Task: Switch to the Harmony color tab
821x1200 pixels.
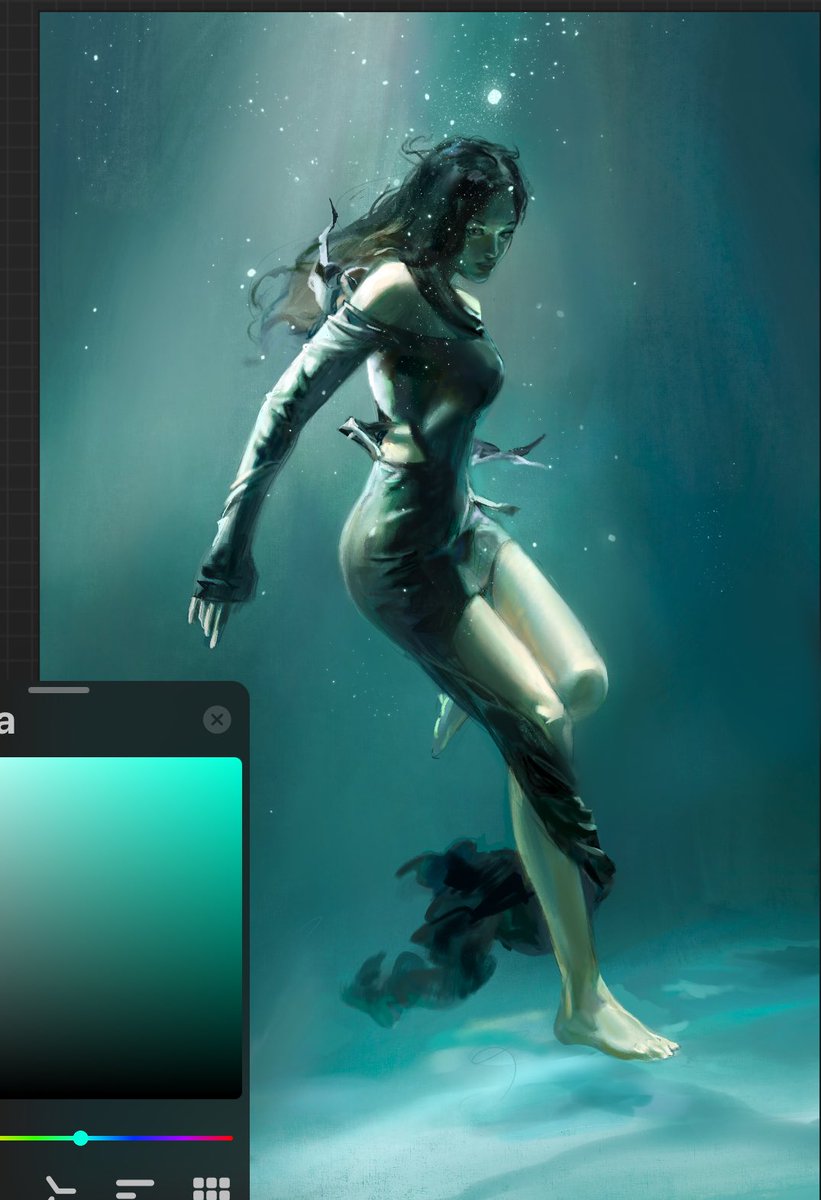Action: (60, 1188)
